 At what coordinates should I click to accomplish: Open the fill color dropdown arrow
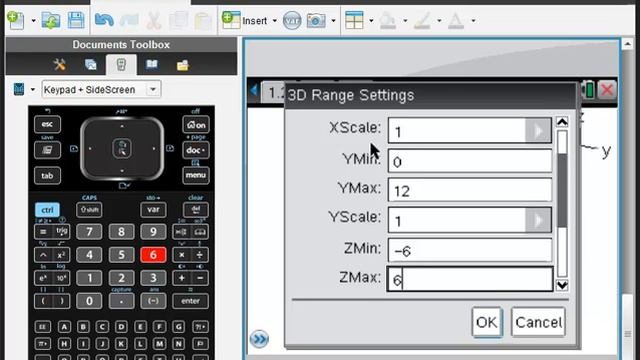coord(405,20)
